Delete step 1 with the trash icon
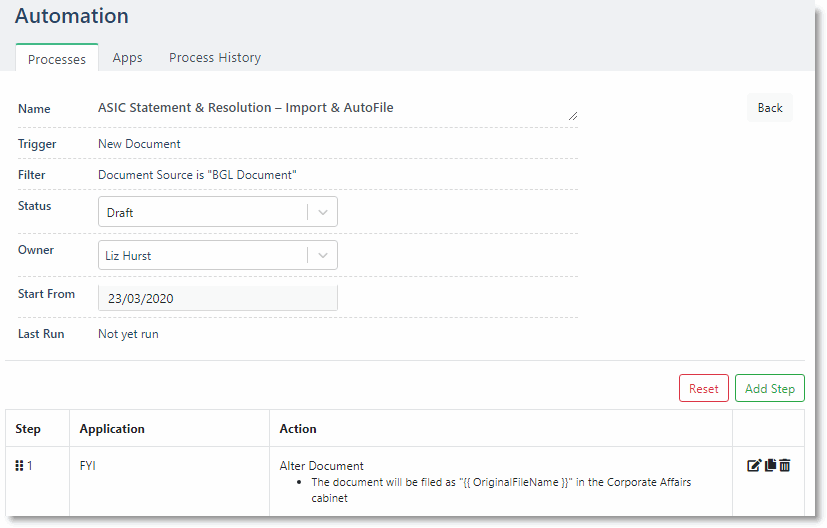The height and width of the screenshot is (528, 827). 785,465
